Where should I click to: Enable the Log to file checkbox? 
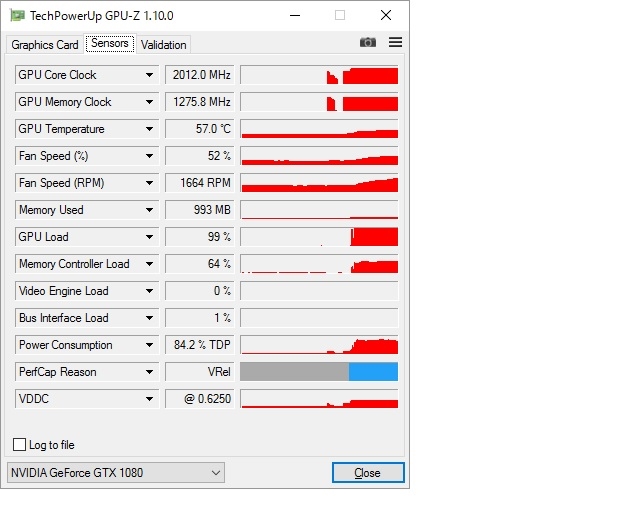tap(19, 444)
